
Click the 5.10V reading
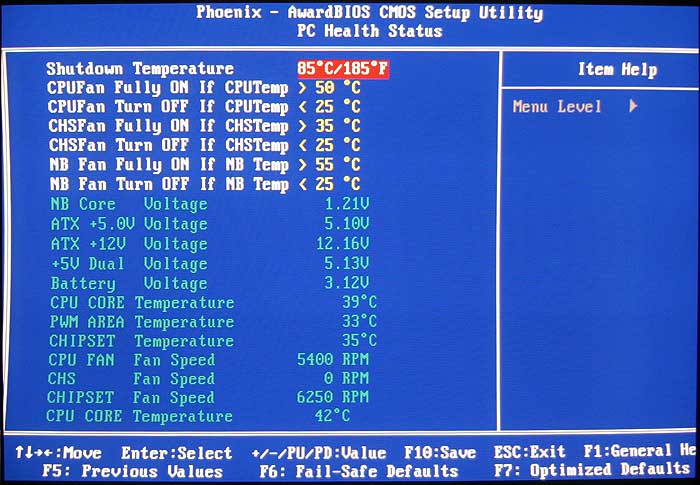347,224
